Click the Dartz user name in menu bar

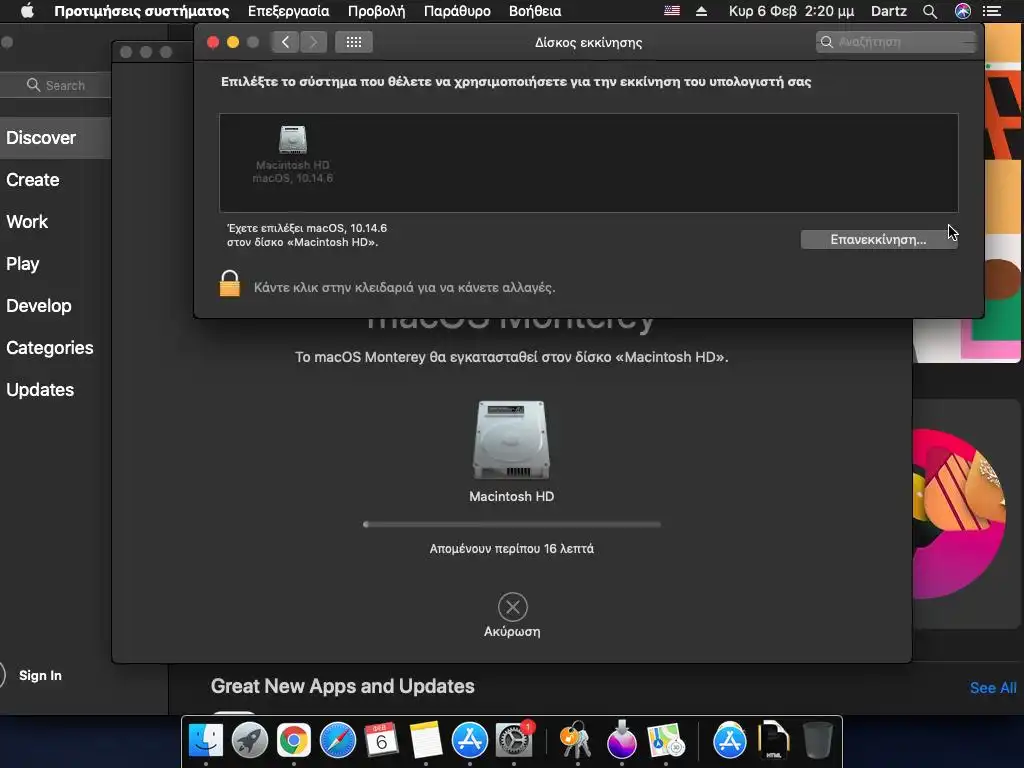[x=889, y=11]
